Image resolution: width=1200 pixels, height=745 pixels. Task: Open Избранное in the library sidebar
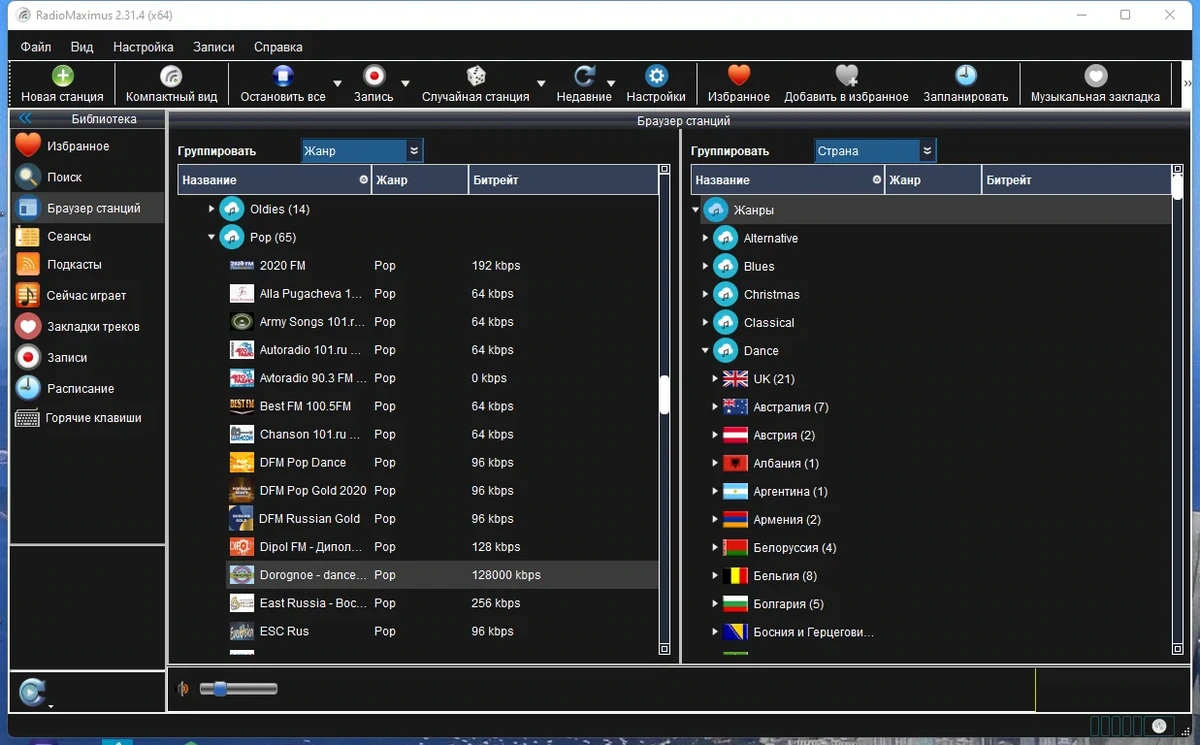(x=87, y=146)
